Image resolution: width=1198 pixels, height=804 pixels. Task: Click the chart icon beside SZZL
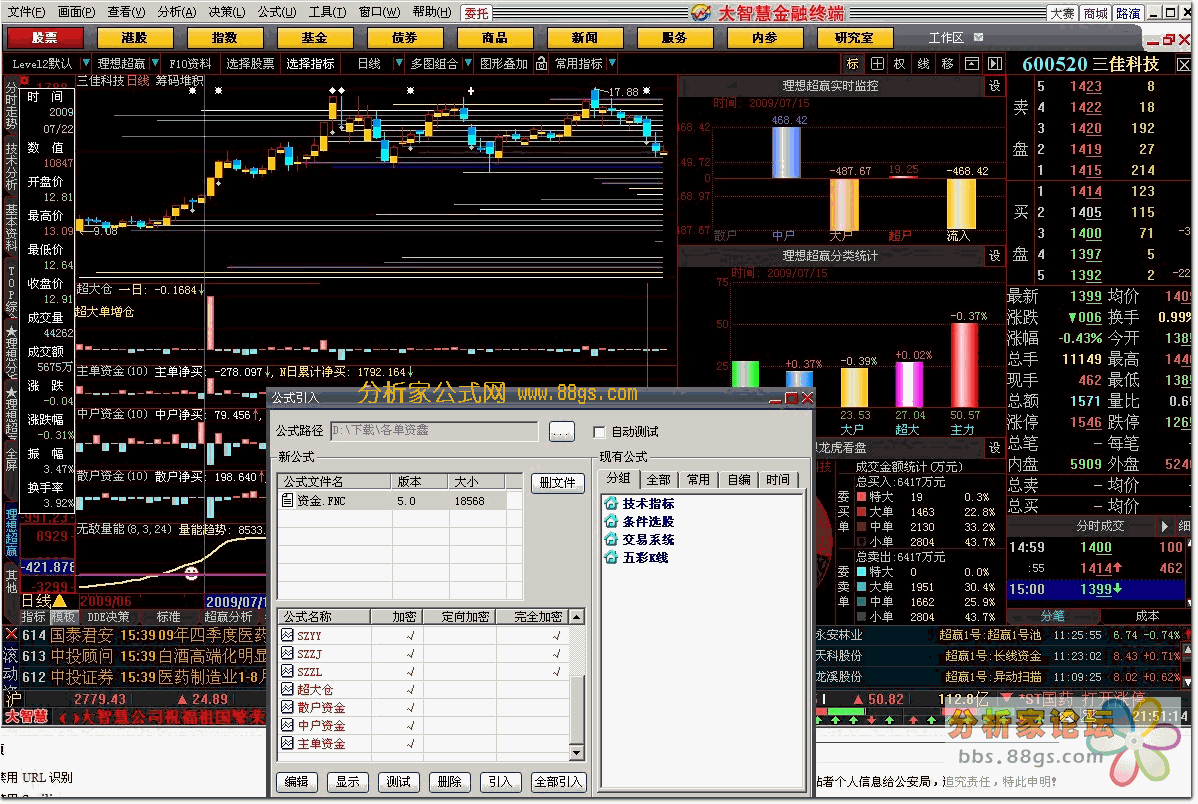(x=287, y=671)
